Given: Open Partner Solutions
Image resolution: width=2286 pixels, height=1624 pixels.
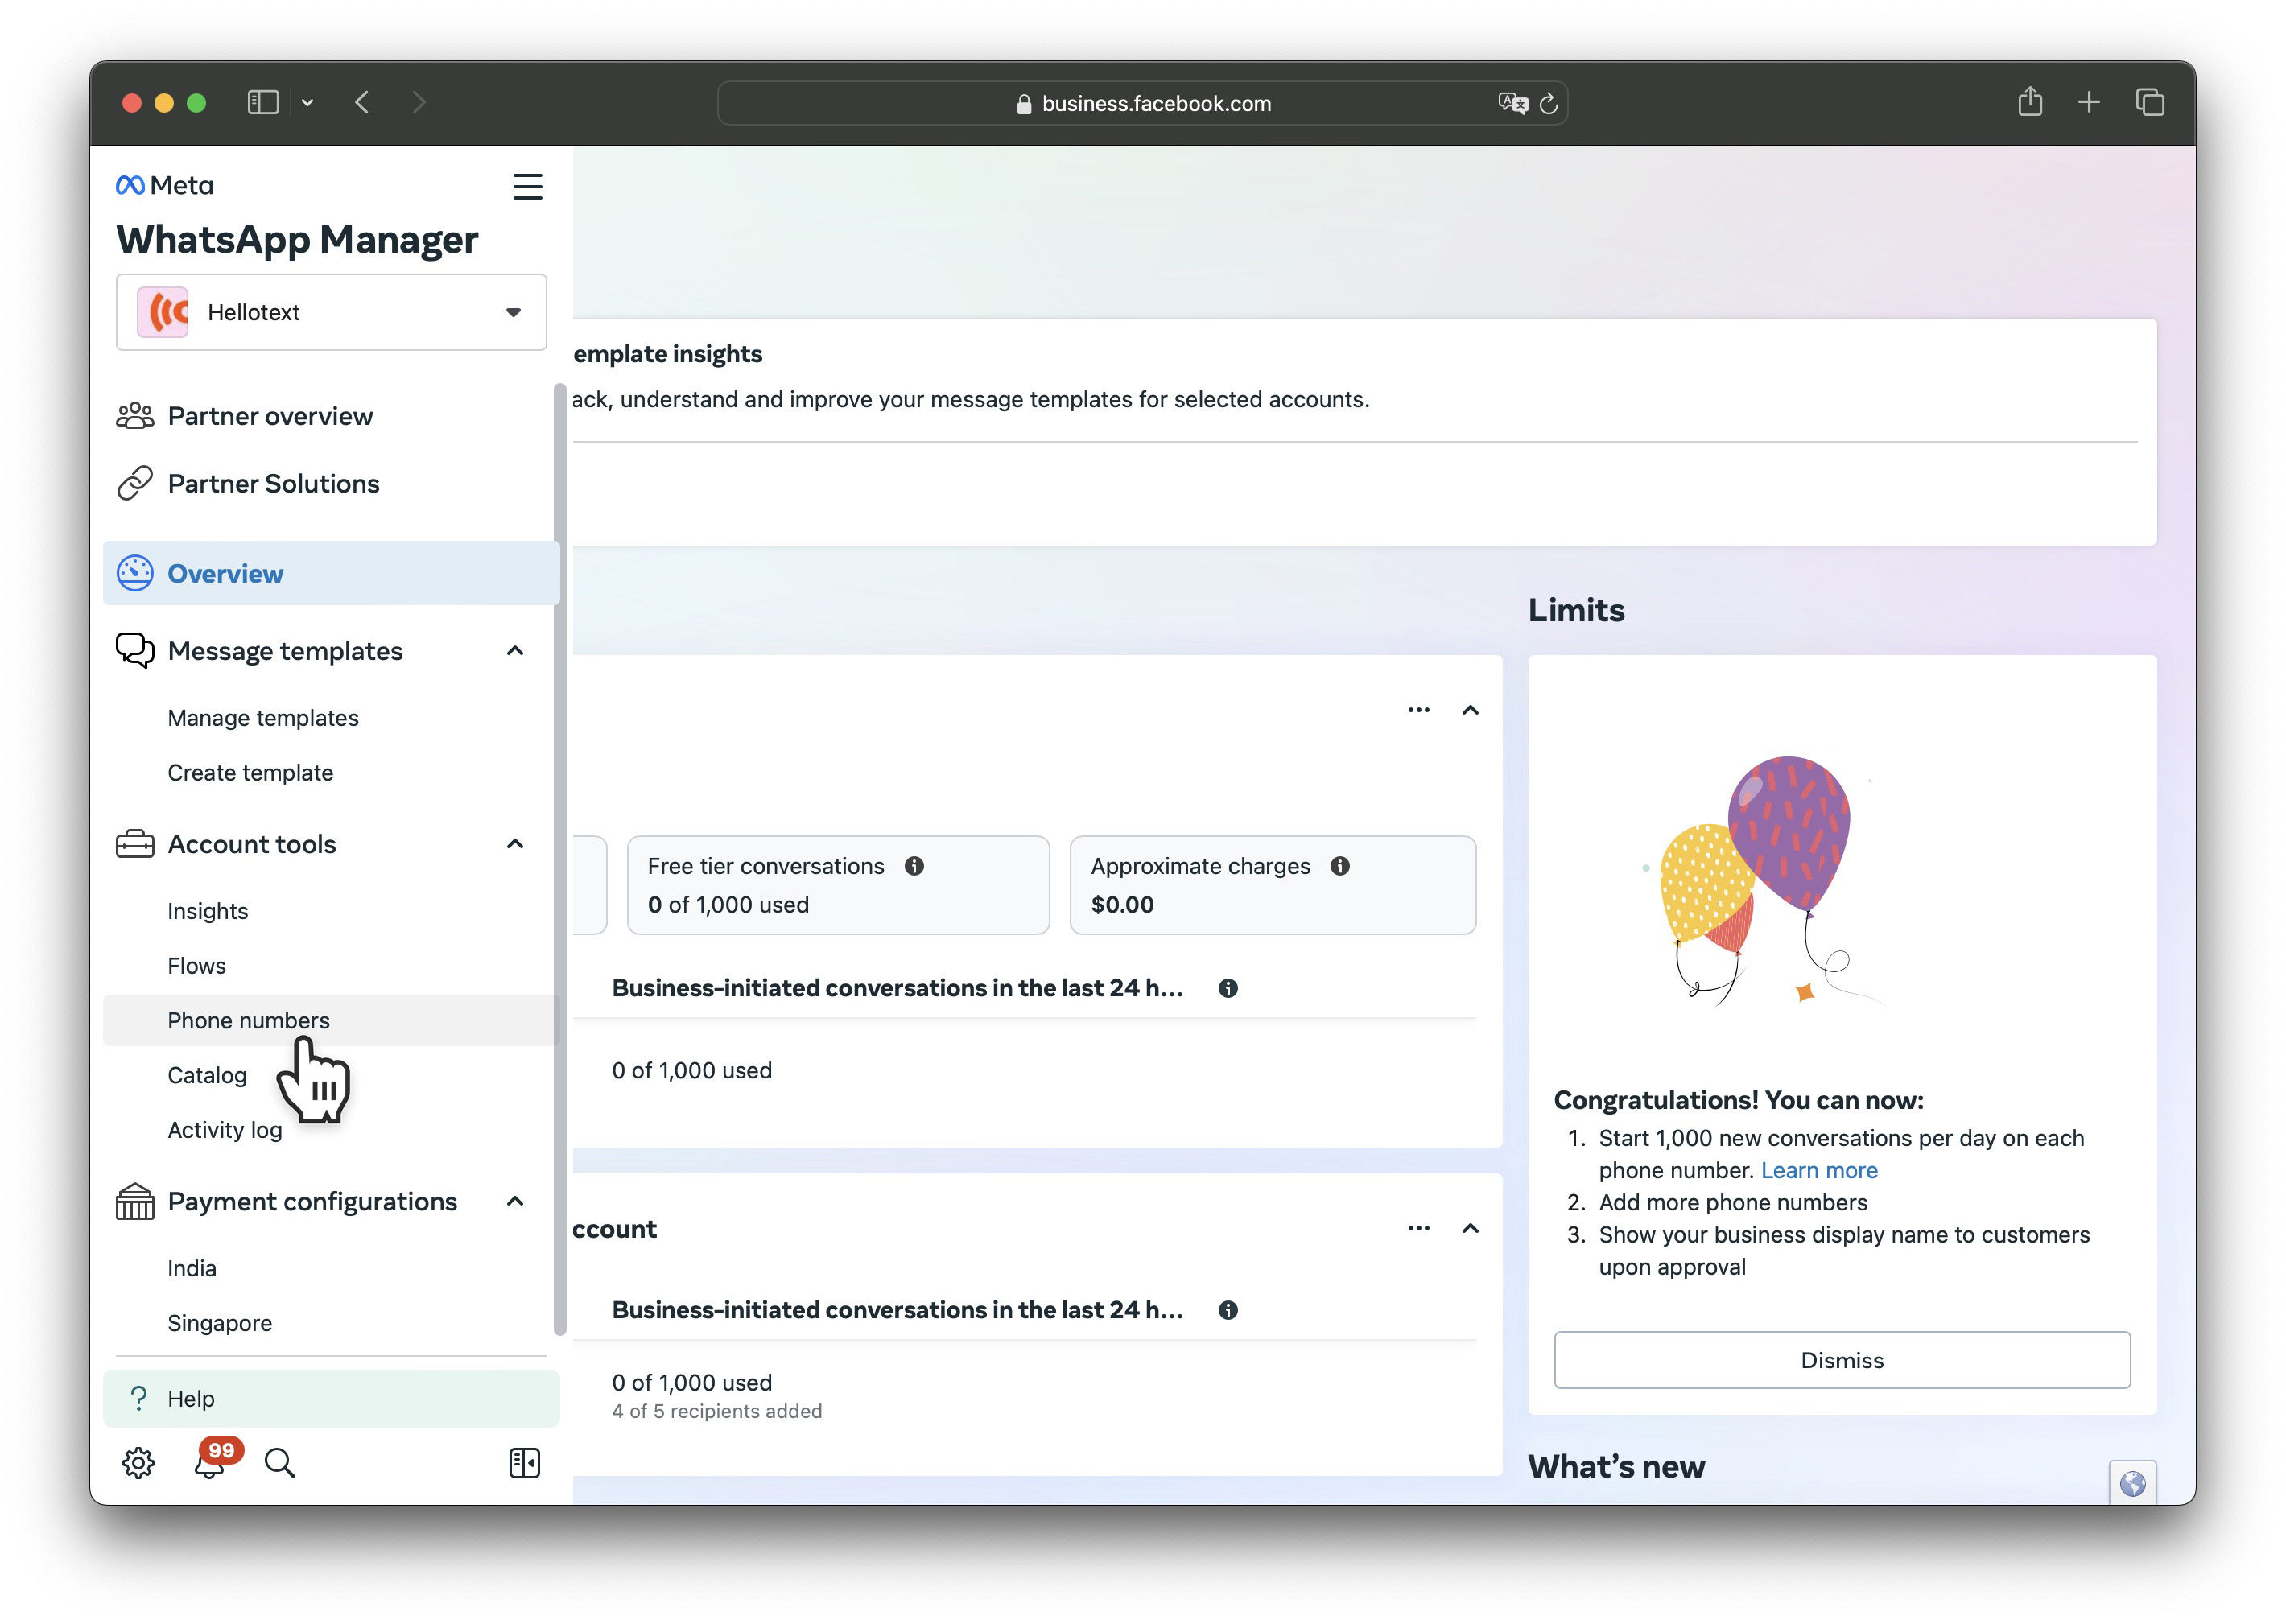Looking at the screenshot, I should tap(273, 484).
